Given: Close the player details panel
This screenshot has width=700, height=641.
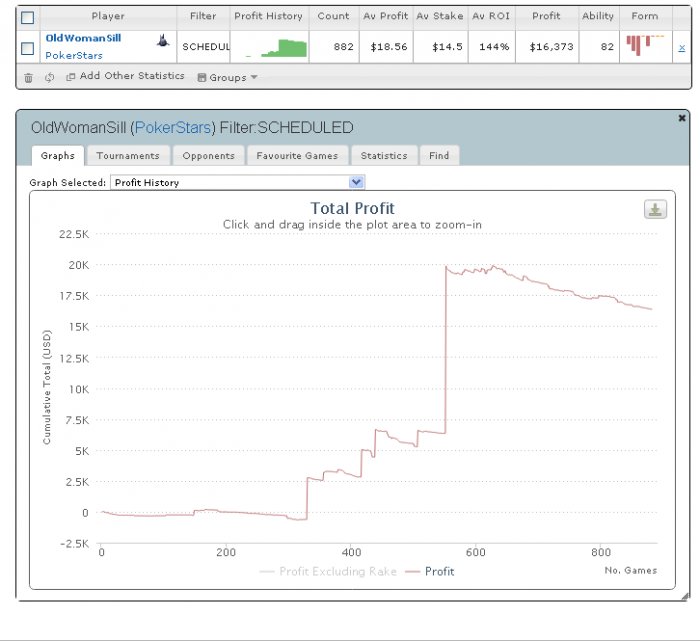Looking at the screenshot, I should tap(682, 117).
